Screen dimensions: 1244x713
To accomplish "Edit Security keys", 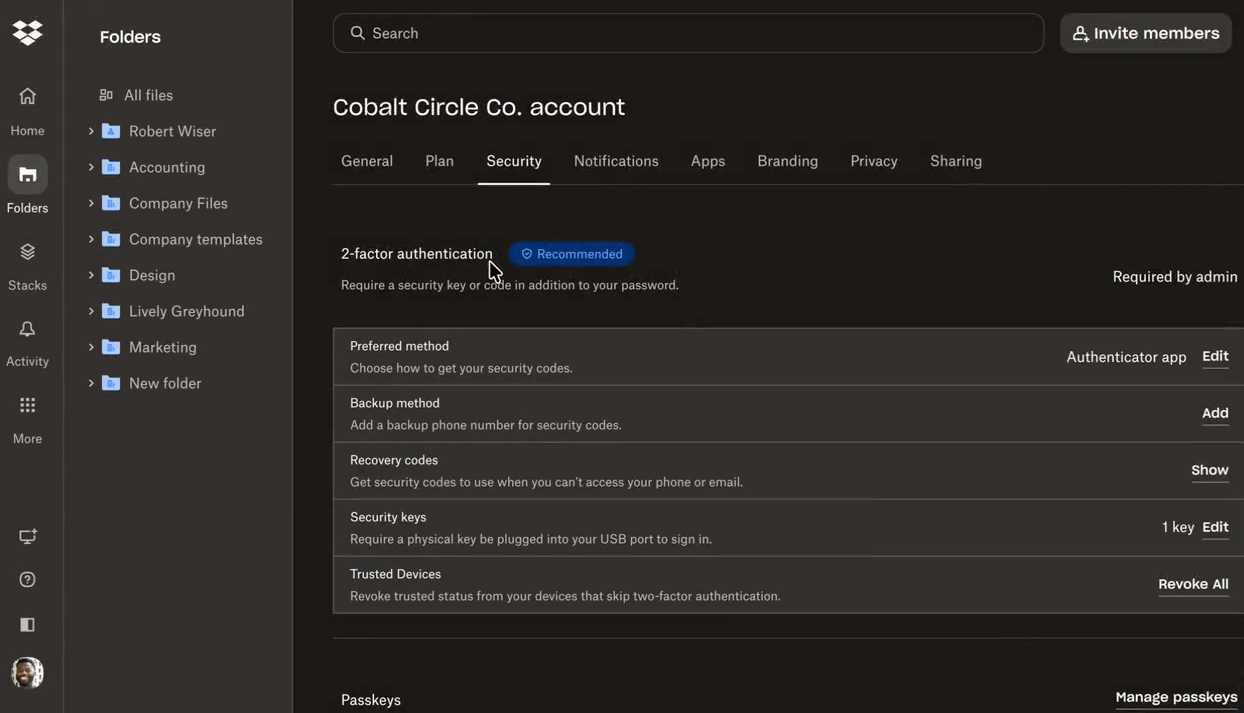I will coord(1215,528).
